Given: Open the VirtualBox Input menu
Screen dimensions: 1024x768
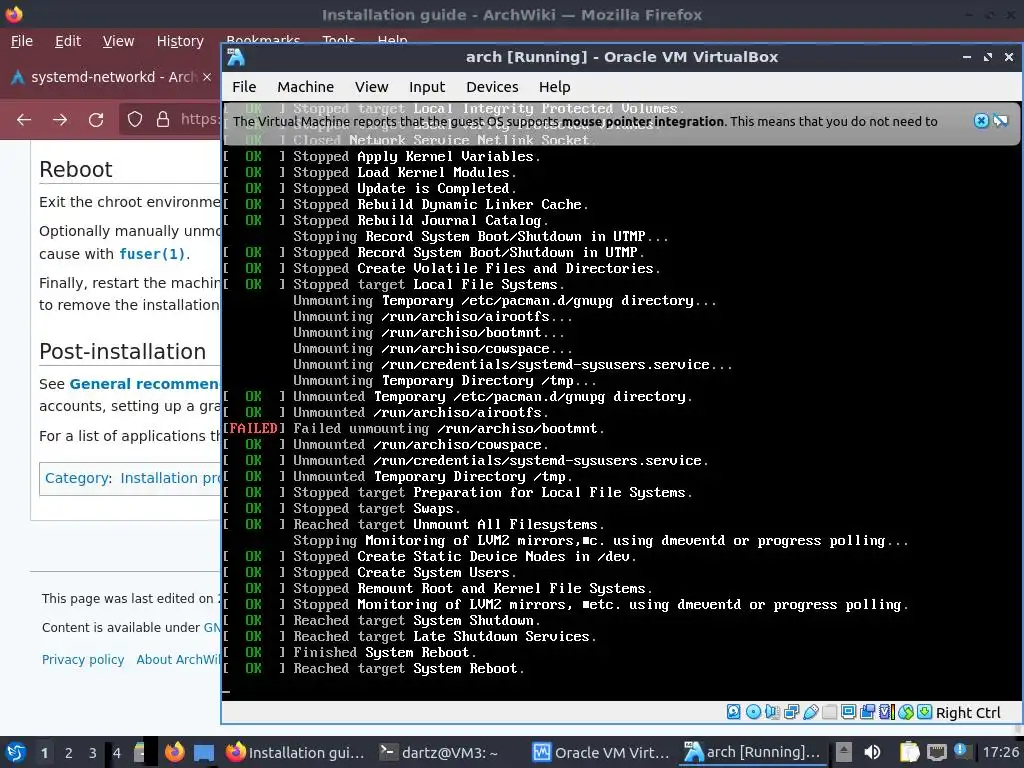Looking at the screenshot, I should 426,87.
